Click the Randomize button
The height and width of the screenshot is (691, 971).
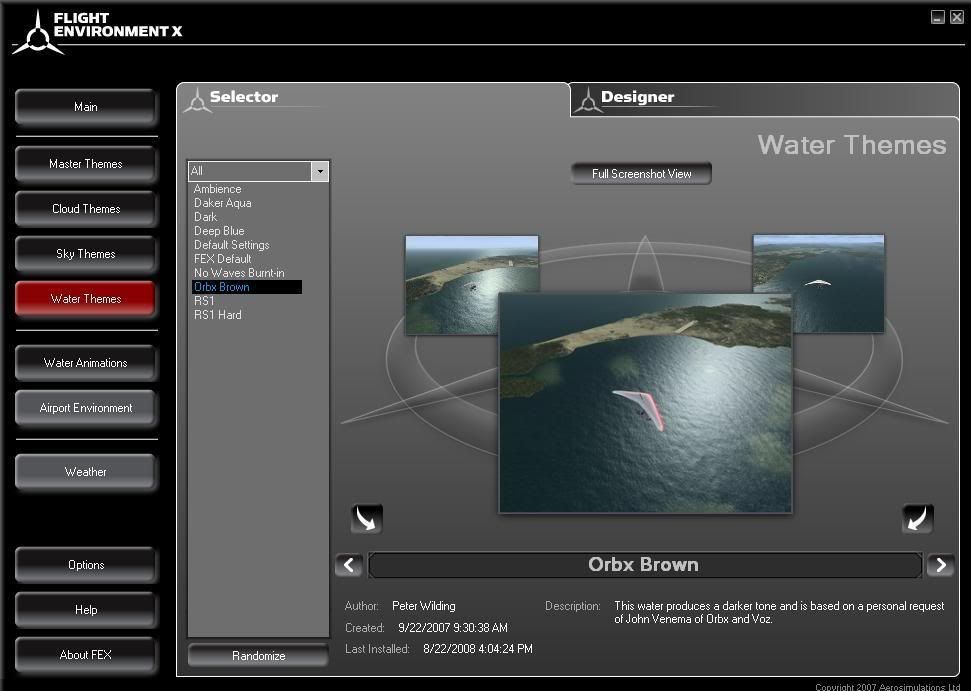point(258,656)
